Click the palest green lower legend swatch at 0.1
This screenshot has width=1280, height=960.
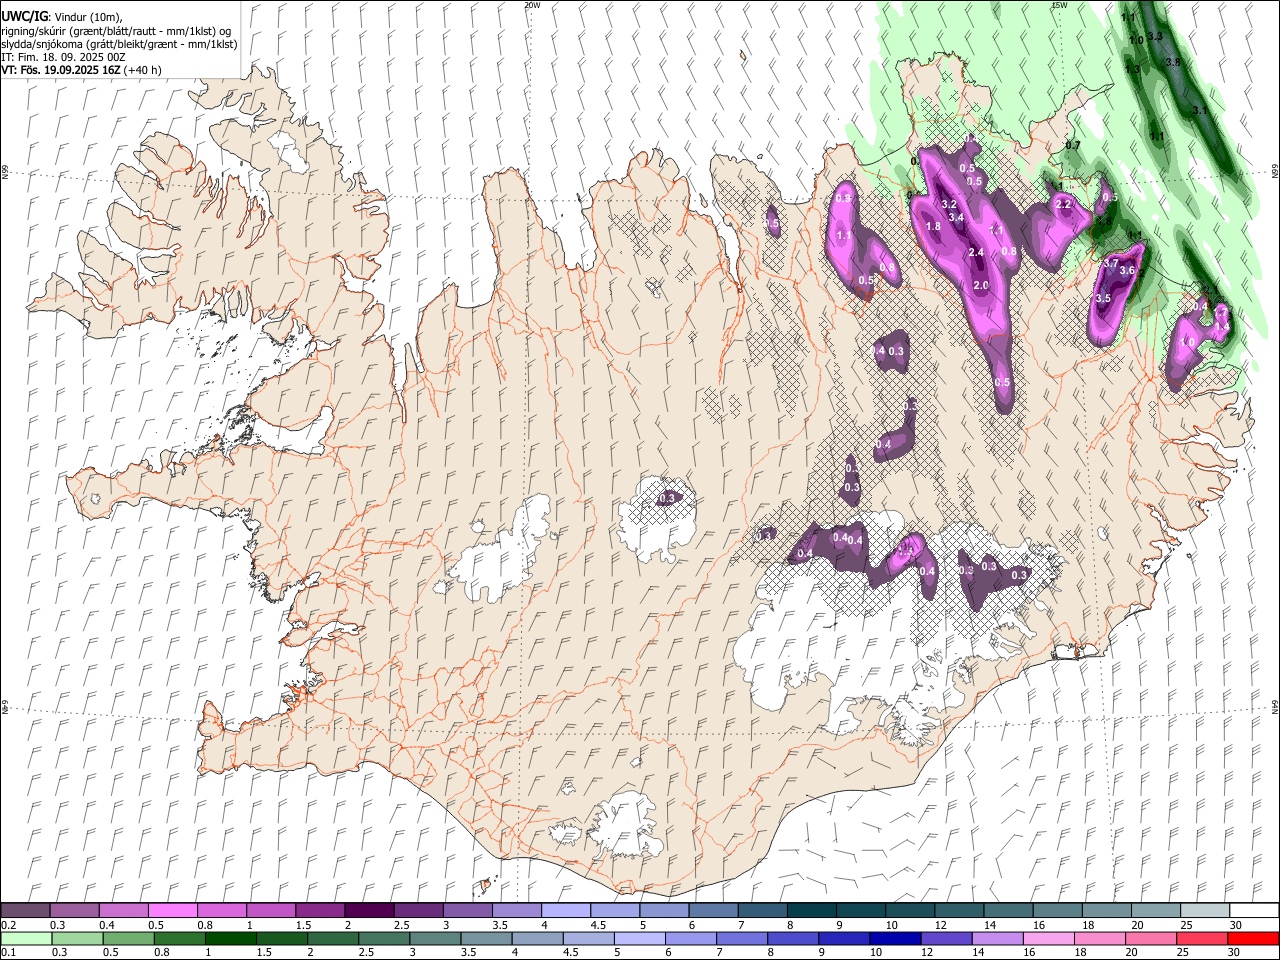tap(26, 939)
